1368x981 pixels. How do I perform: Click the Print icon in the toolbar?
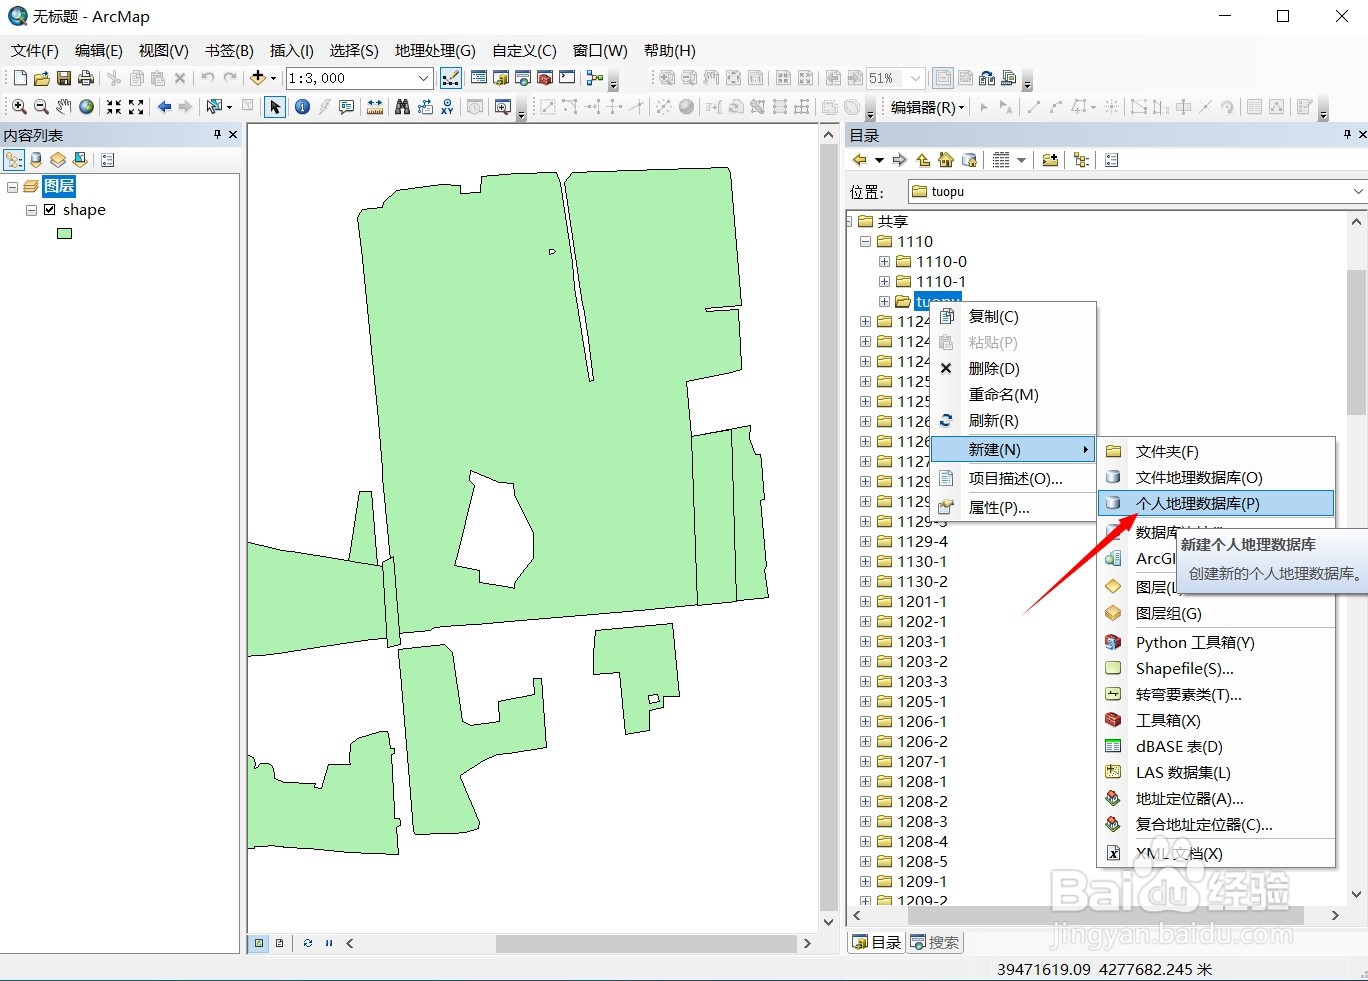tap(85, 78)
